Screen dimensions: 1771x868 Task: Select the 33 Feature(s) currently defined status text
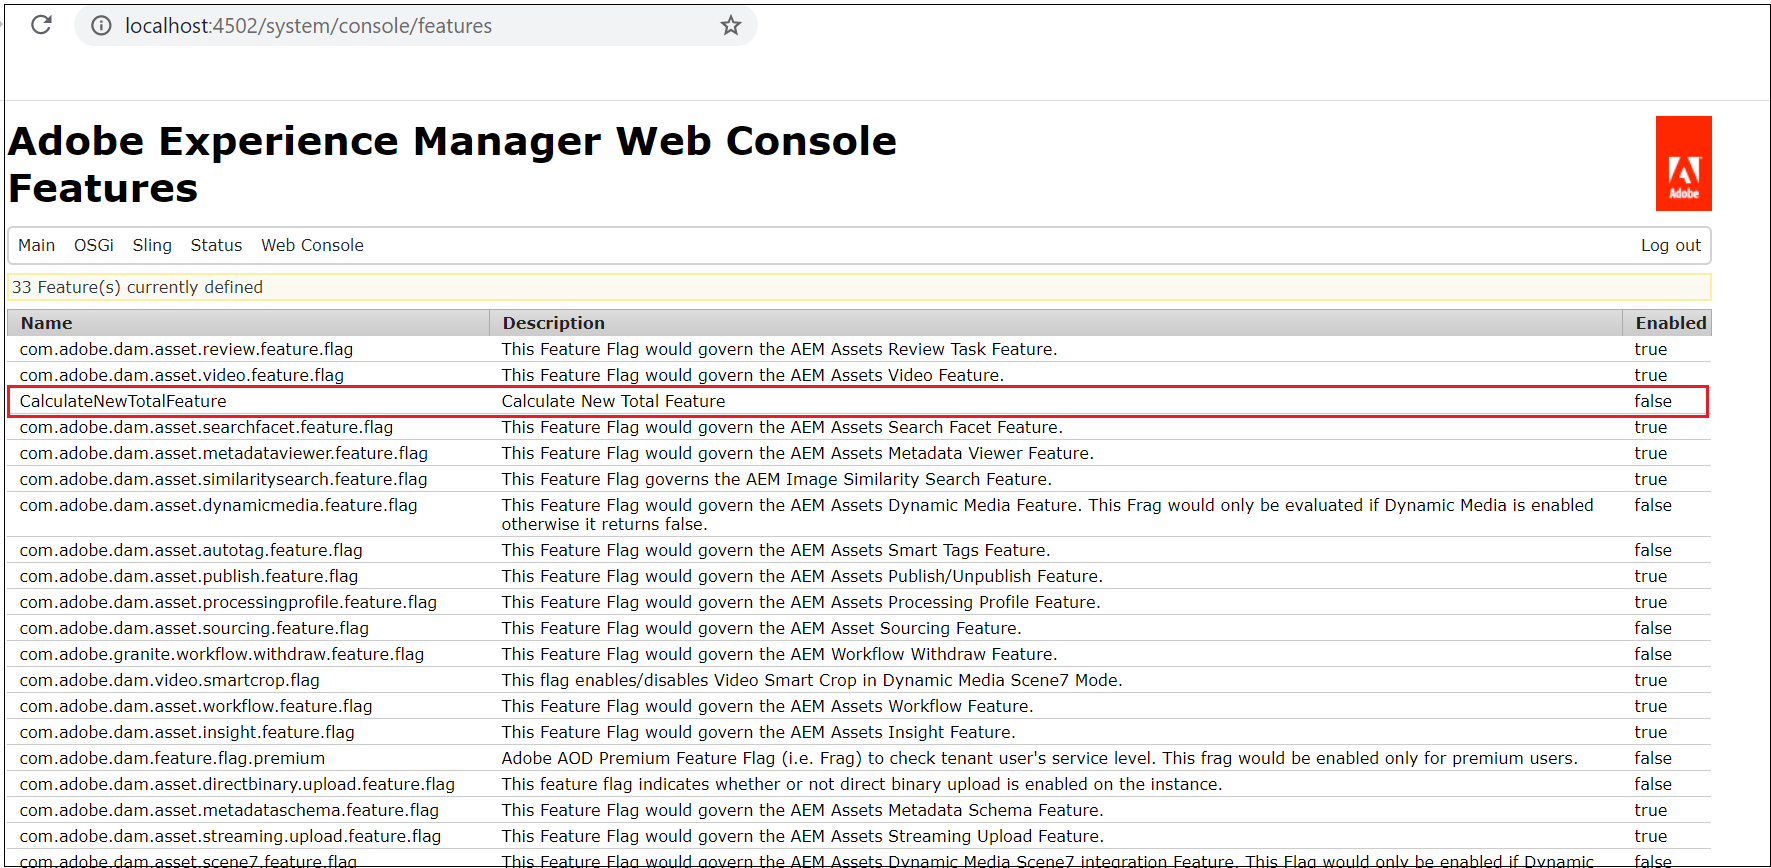(137, 287)
